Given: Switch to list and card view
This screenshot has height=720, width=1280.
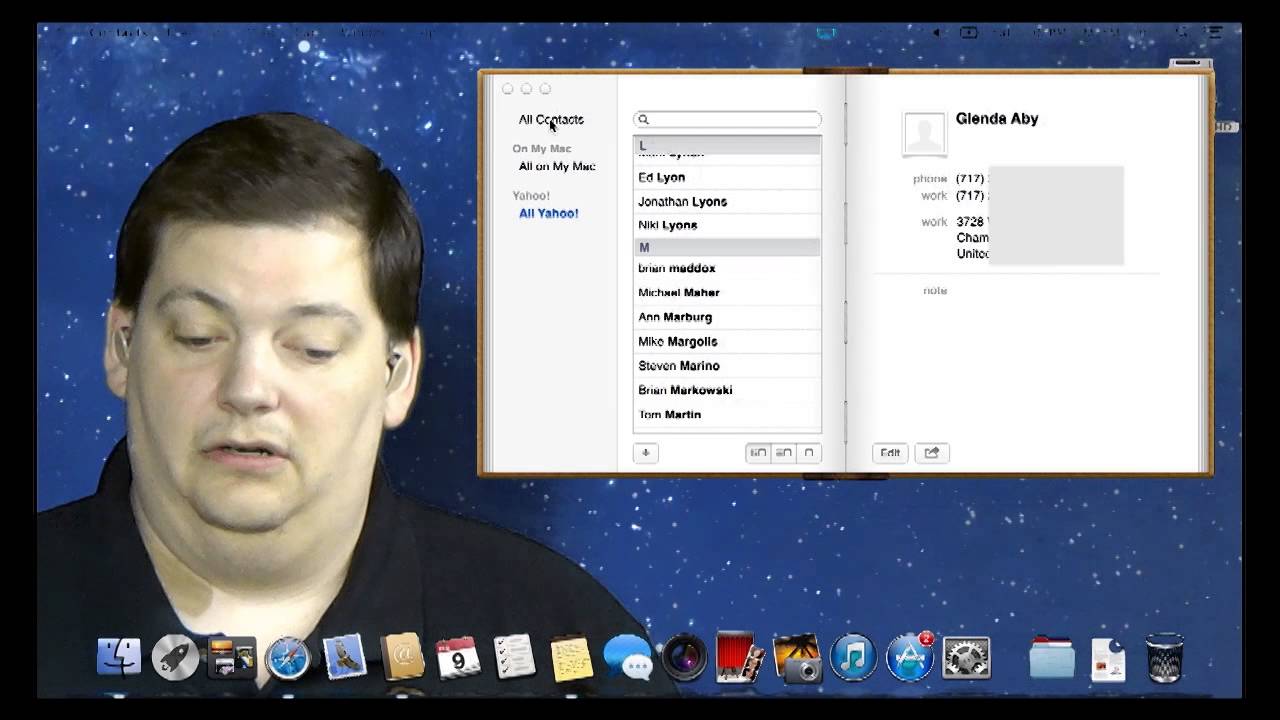Looking at the screenshot, I should point(785,453).
